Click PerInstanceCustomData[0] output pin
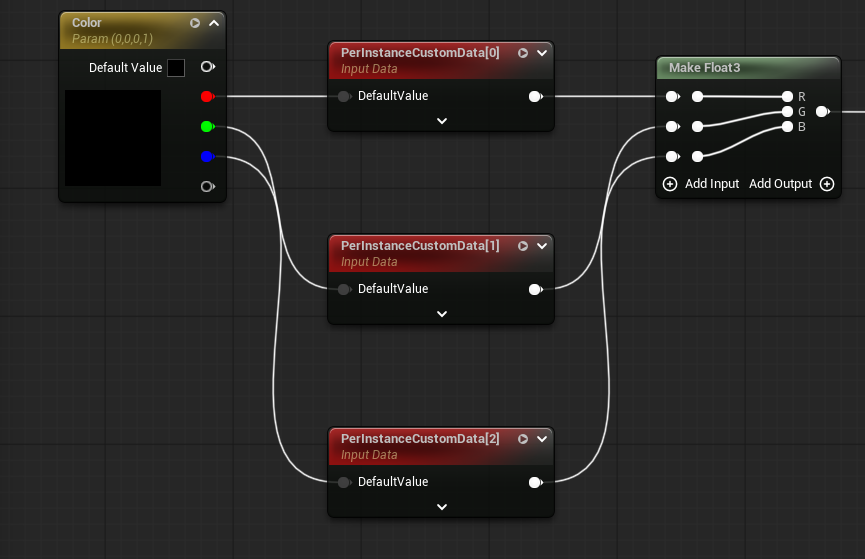The height and width of the screenshot is (559, 865). 535,97
